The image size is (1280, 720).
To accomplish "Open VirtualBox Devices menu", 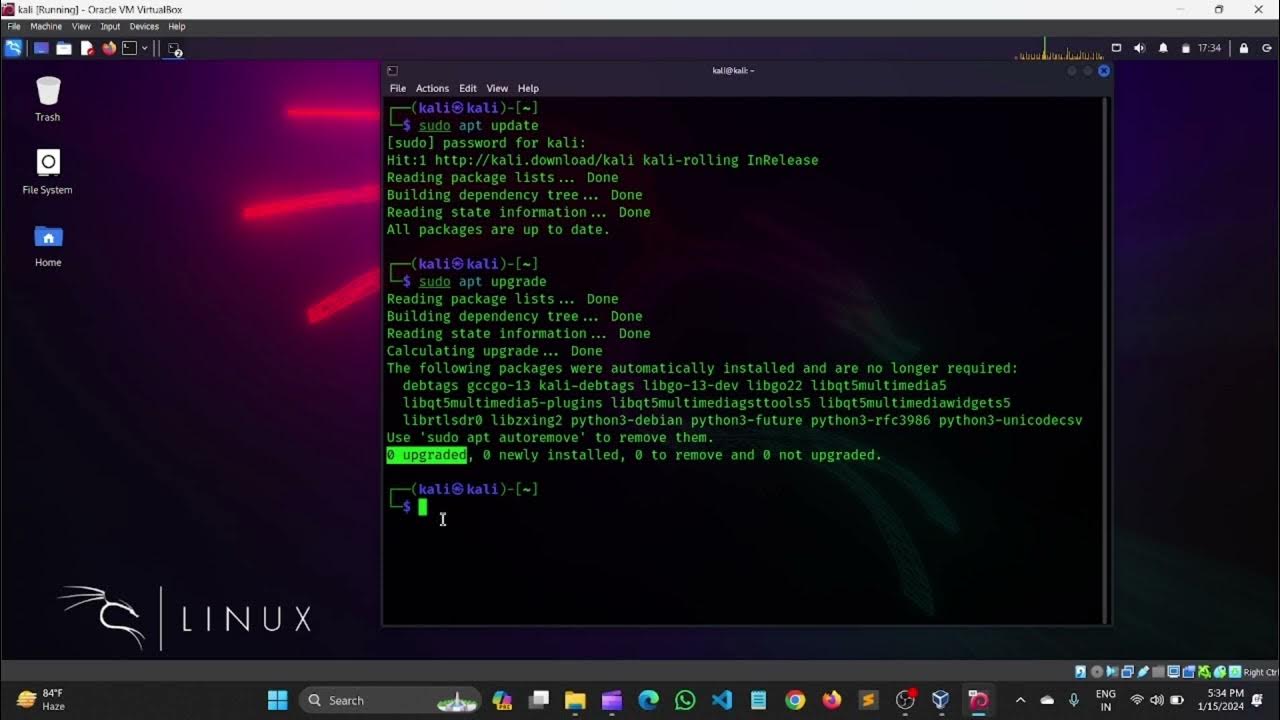I will [x=144, y=27].
